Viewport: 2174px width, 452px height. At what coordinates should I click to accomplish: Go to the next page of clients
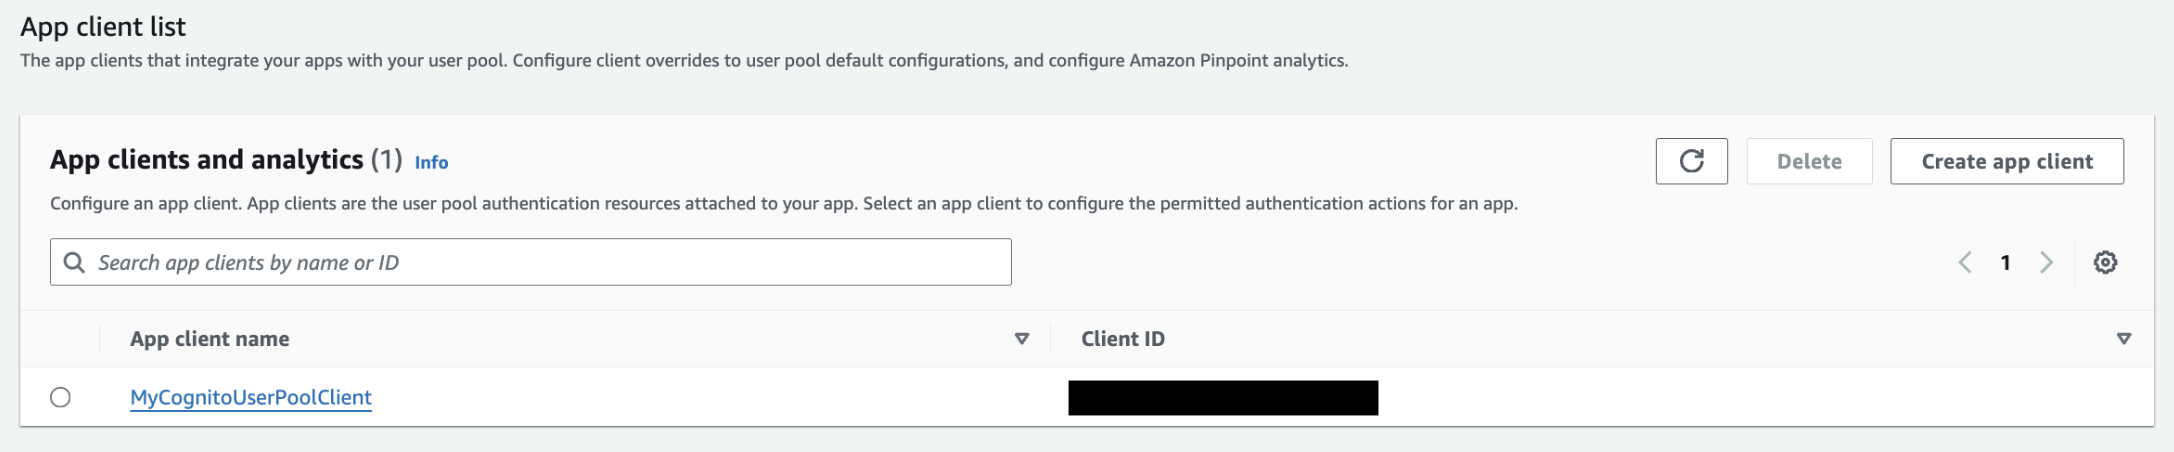[x=2047, y=262]
